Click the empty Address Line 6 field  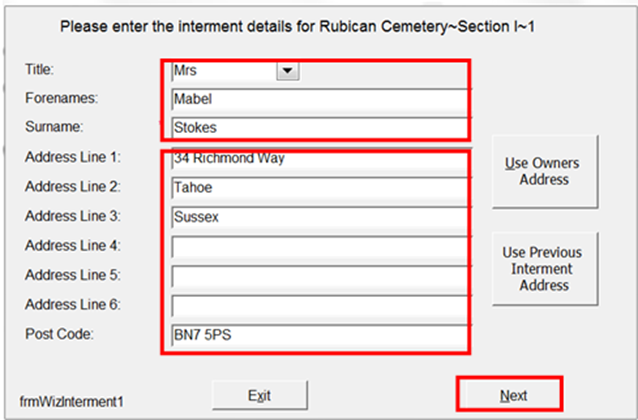pyautogui.click(x=315, y=305)
